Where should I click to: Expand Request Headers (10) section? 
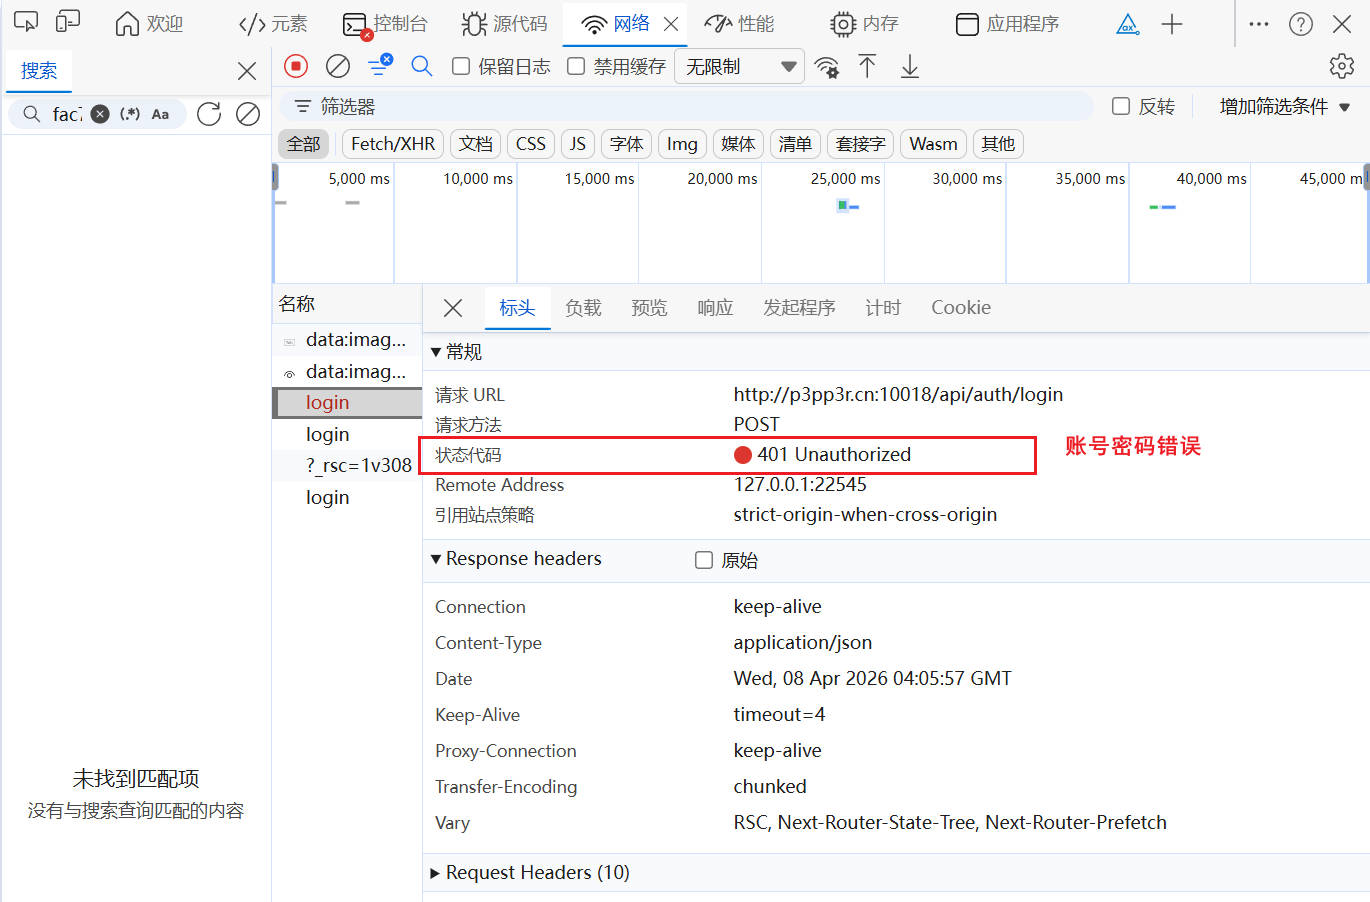click(x=530, y=872)
